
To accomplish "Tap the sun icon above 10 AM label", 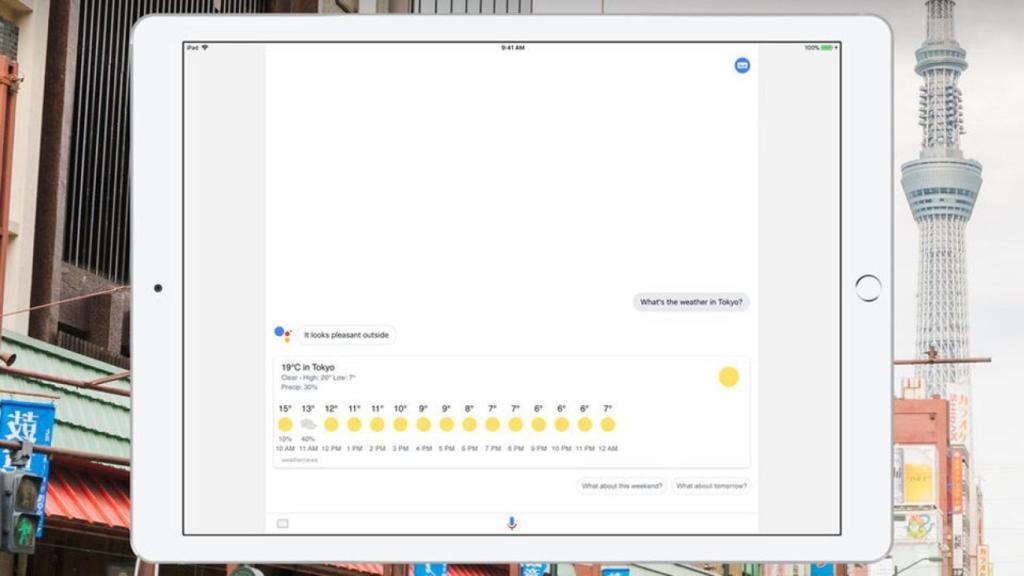I will 284,424.
